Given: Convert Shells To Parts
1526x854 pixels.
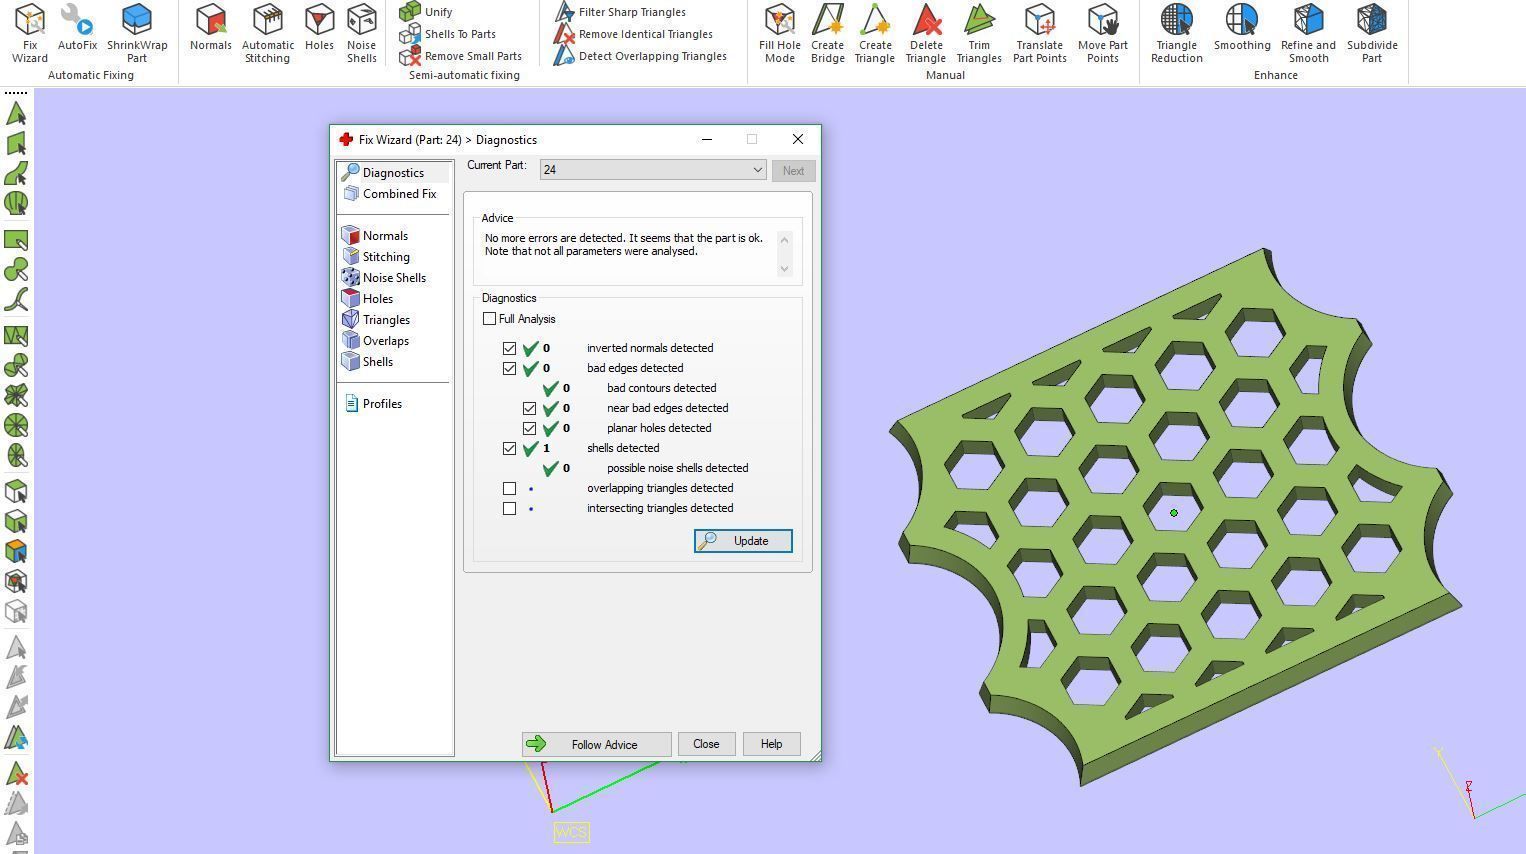Looking at the screenshot, I should [447, 34].
